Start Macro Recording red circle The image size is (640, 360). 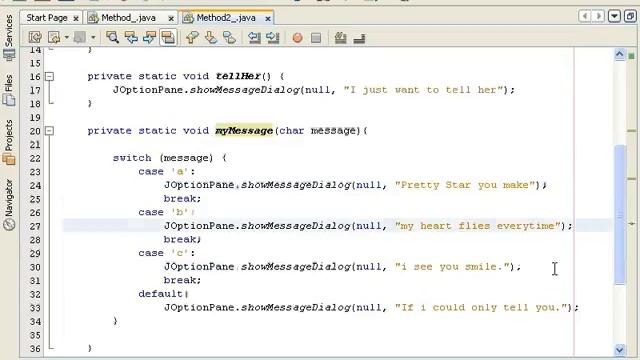298,38
